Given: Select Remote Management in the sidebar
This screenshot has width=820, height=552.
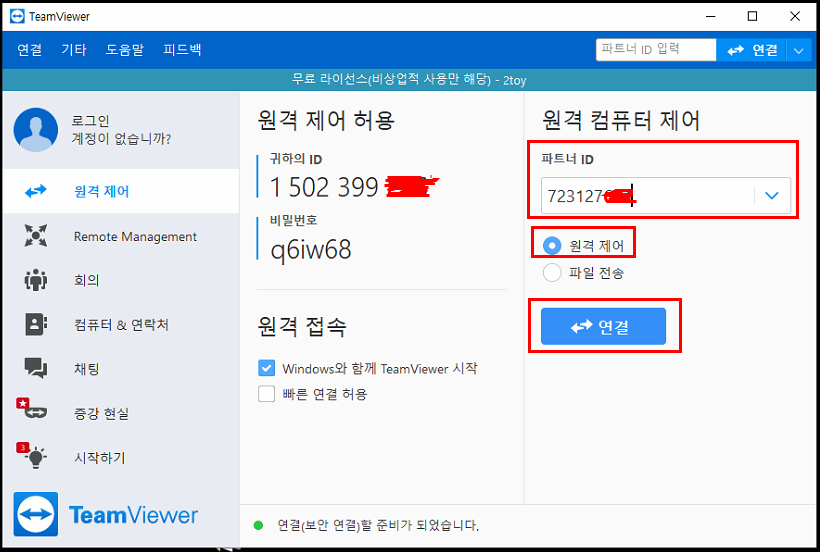Looking at the screenshot, I should pyautogui.click(x=121, y=236).
